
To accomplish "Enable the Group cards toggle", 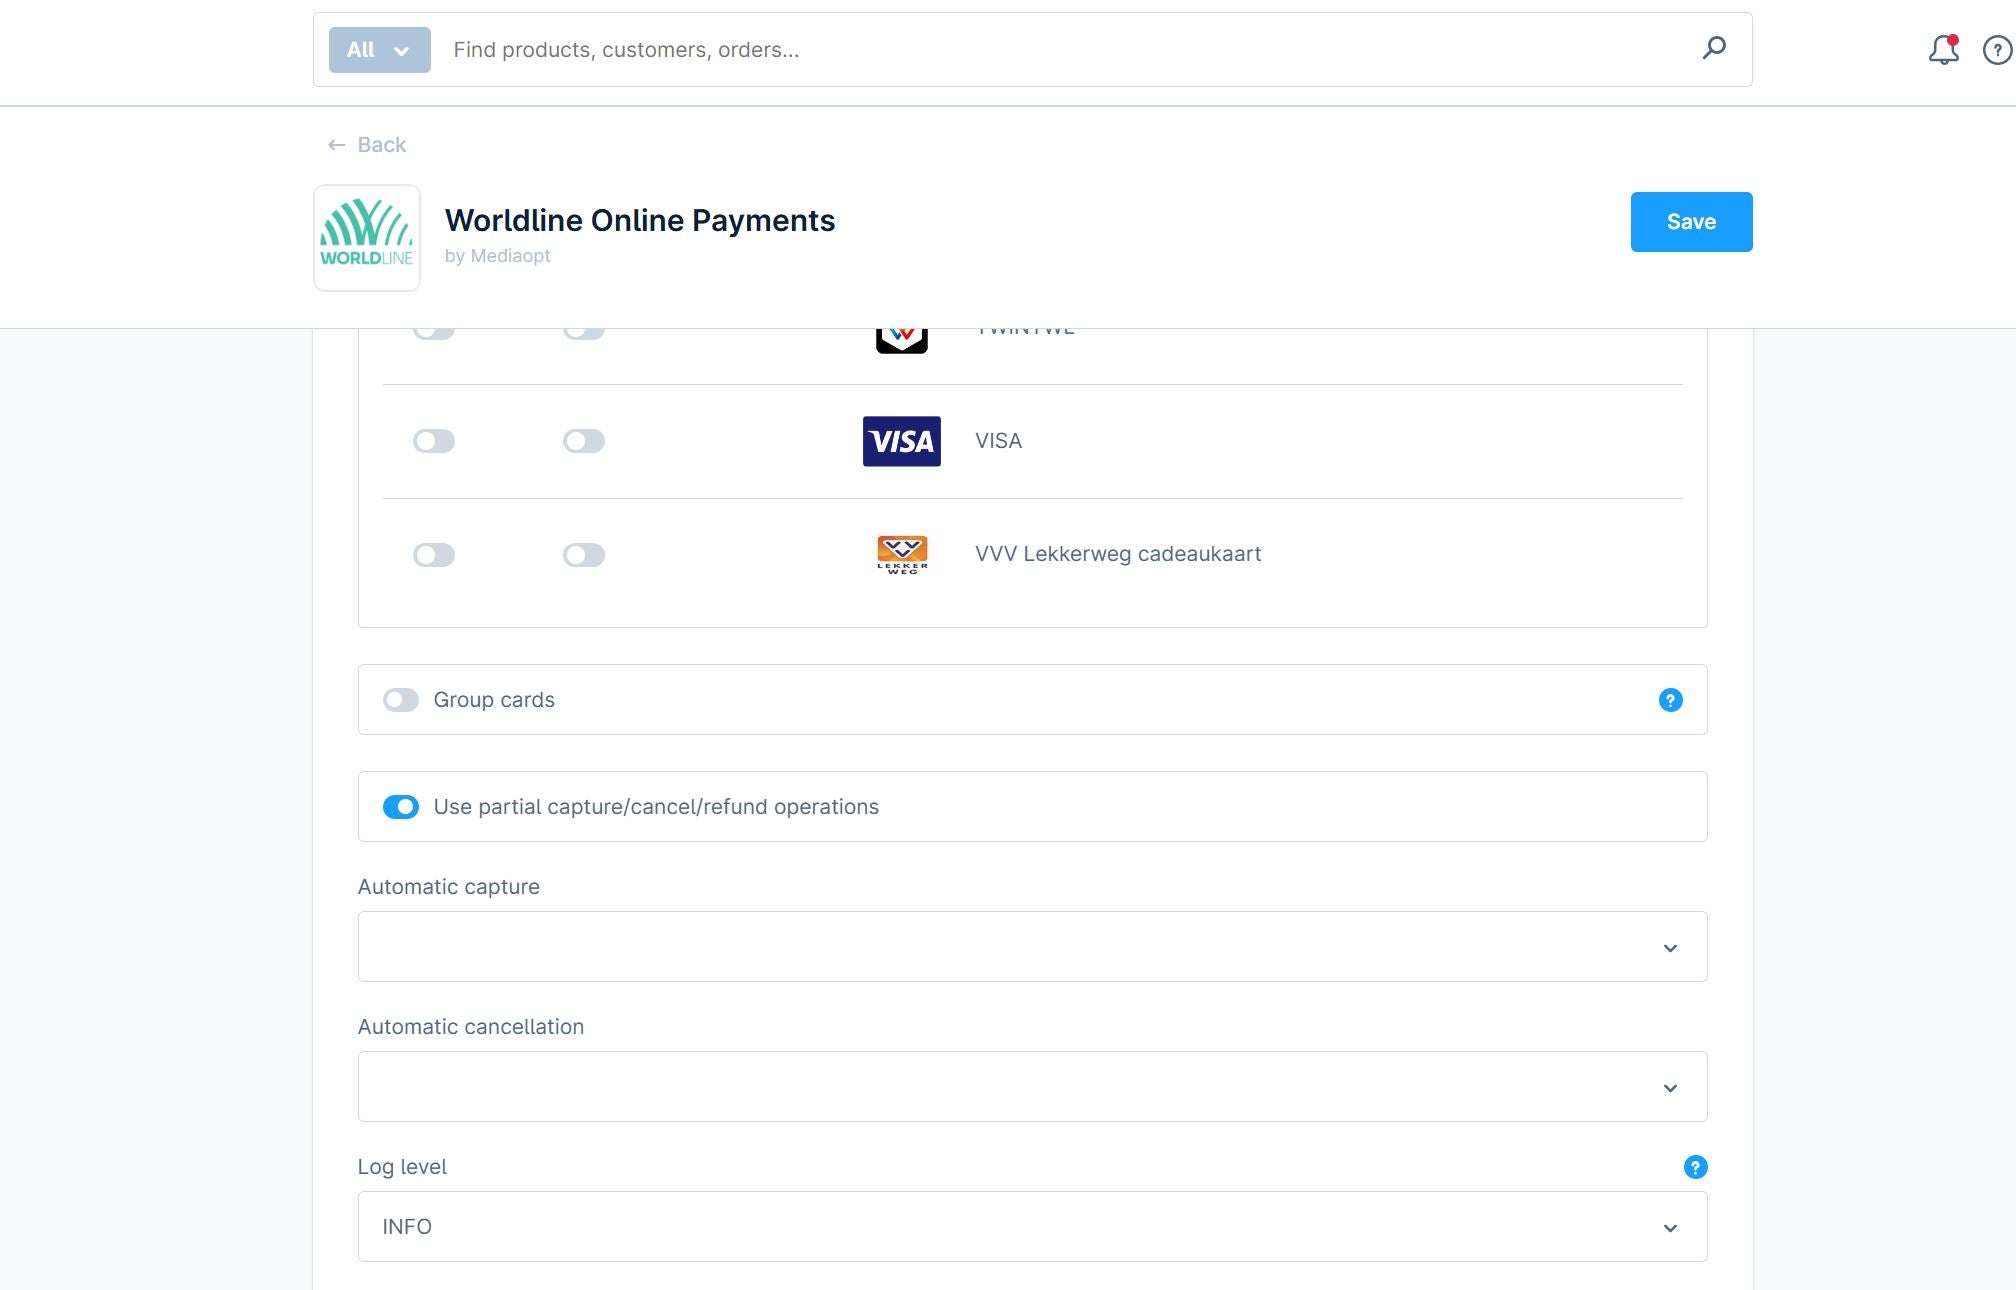I will pos(401,700).
